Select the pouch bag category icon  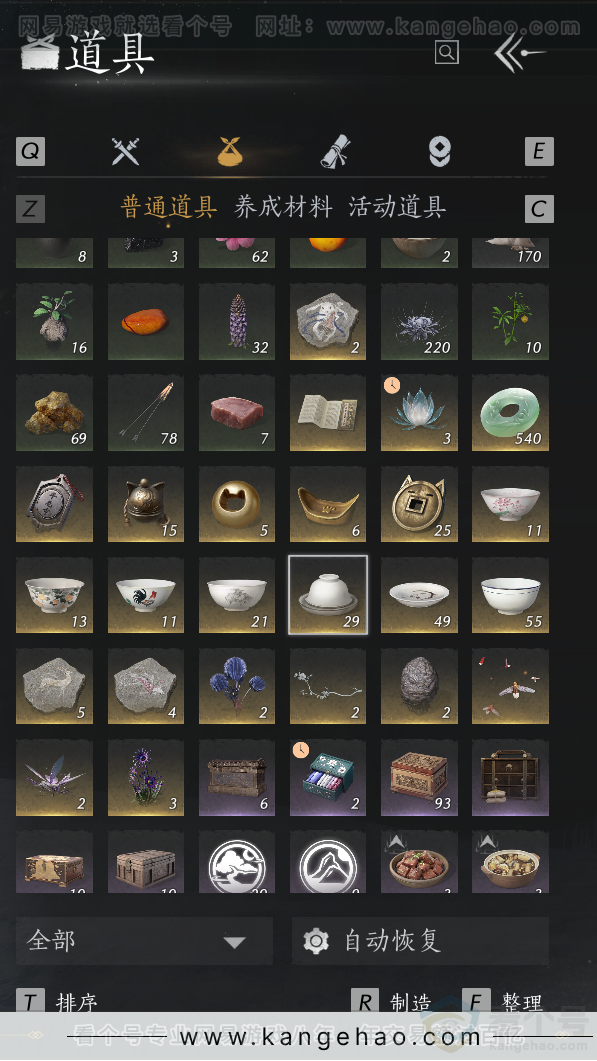[230, 151]
